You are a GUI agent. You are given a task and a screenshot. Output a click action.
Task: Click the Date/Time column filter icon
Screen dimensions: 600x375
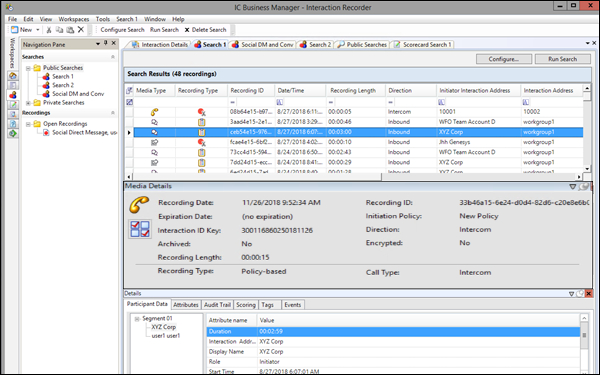280,102
